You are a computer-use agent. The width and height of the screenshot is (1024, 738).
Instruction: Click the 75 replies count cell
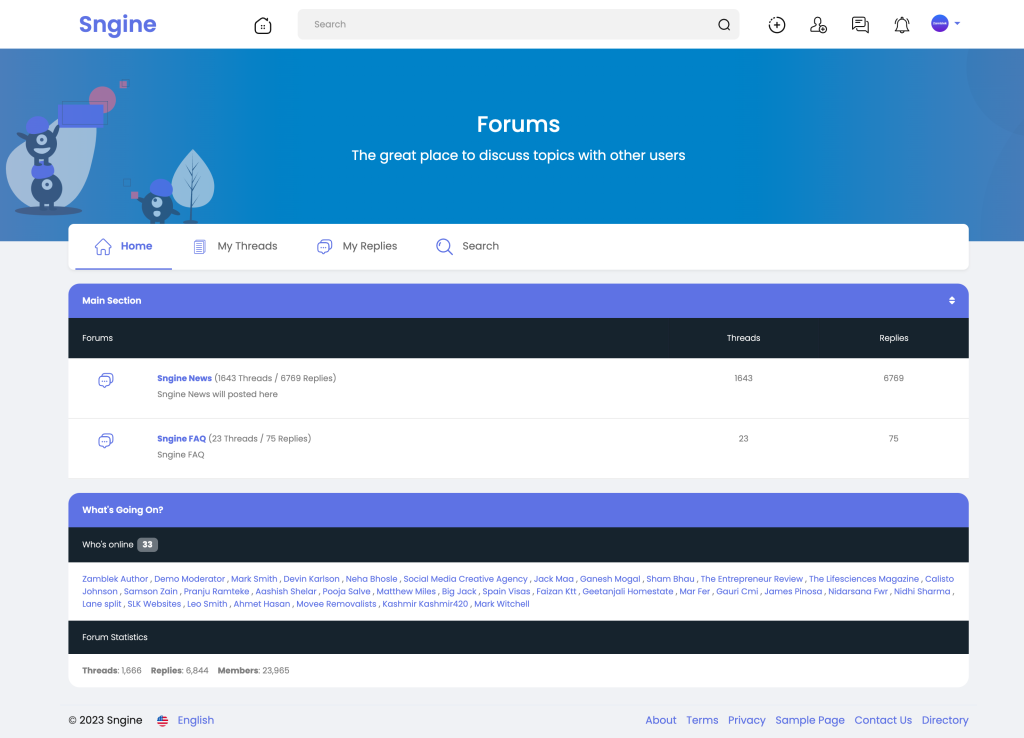click(893, 439)
